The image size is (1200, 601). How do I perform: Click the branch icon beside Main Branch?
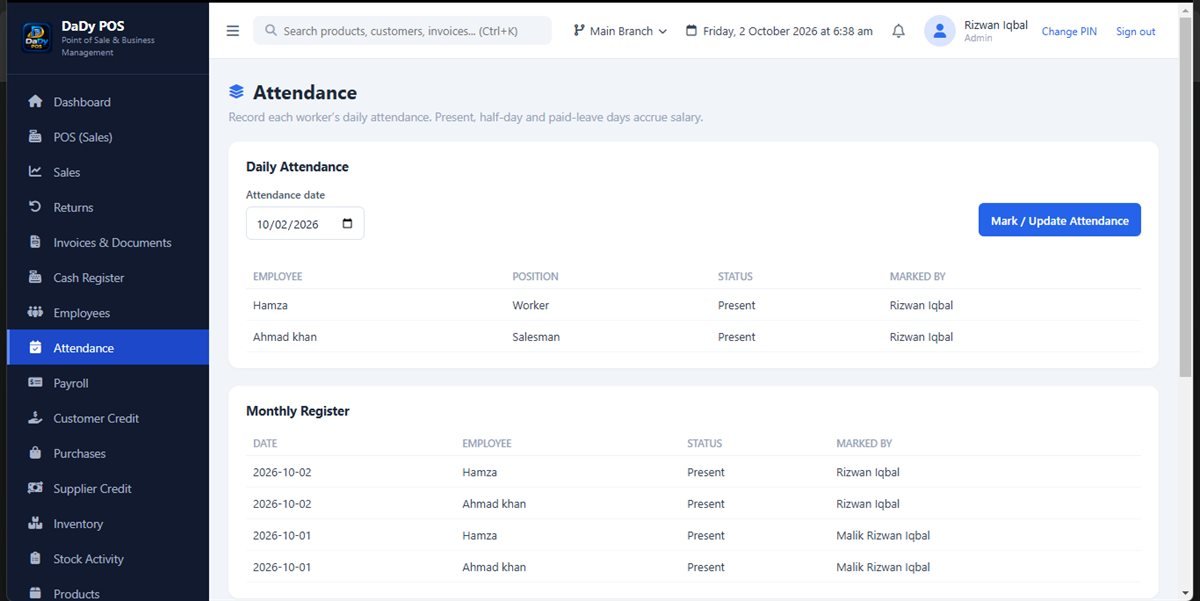tap(579, 31)
